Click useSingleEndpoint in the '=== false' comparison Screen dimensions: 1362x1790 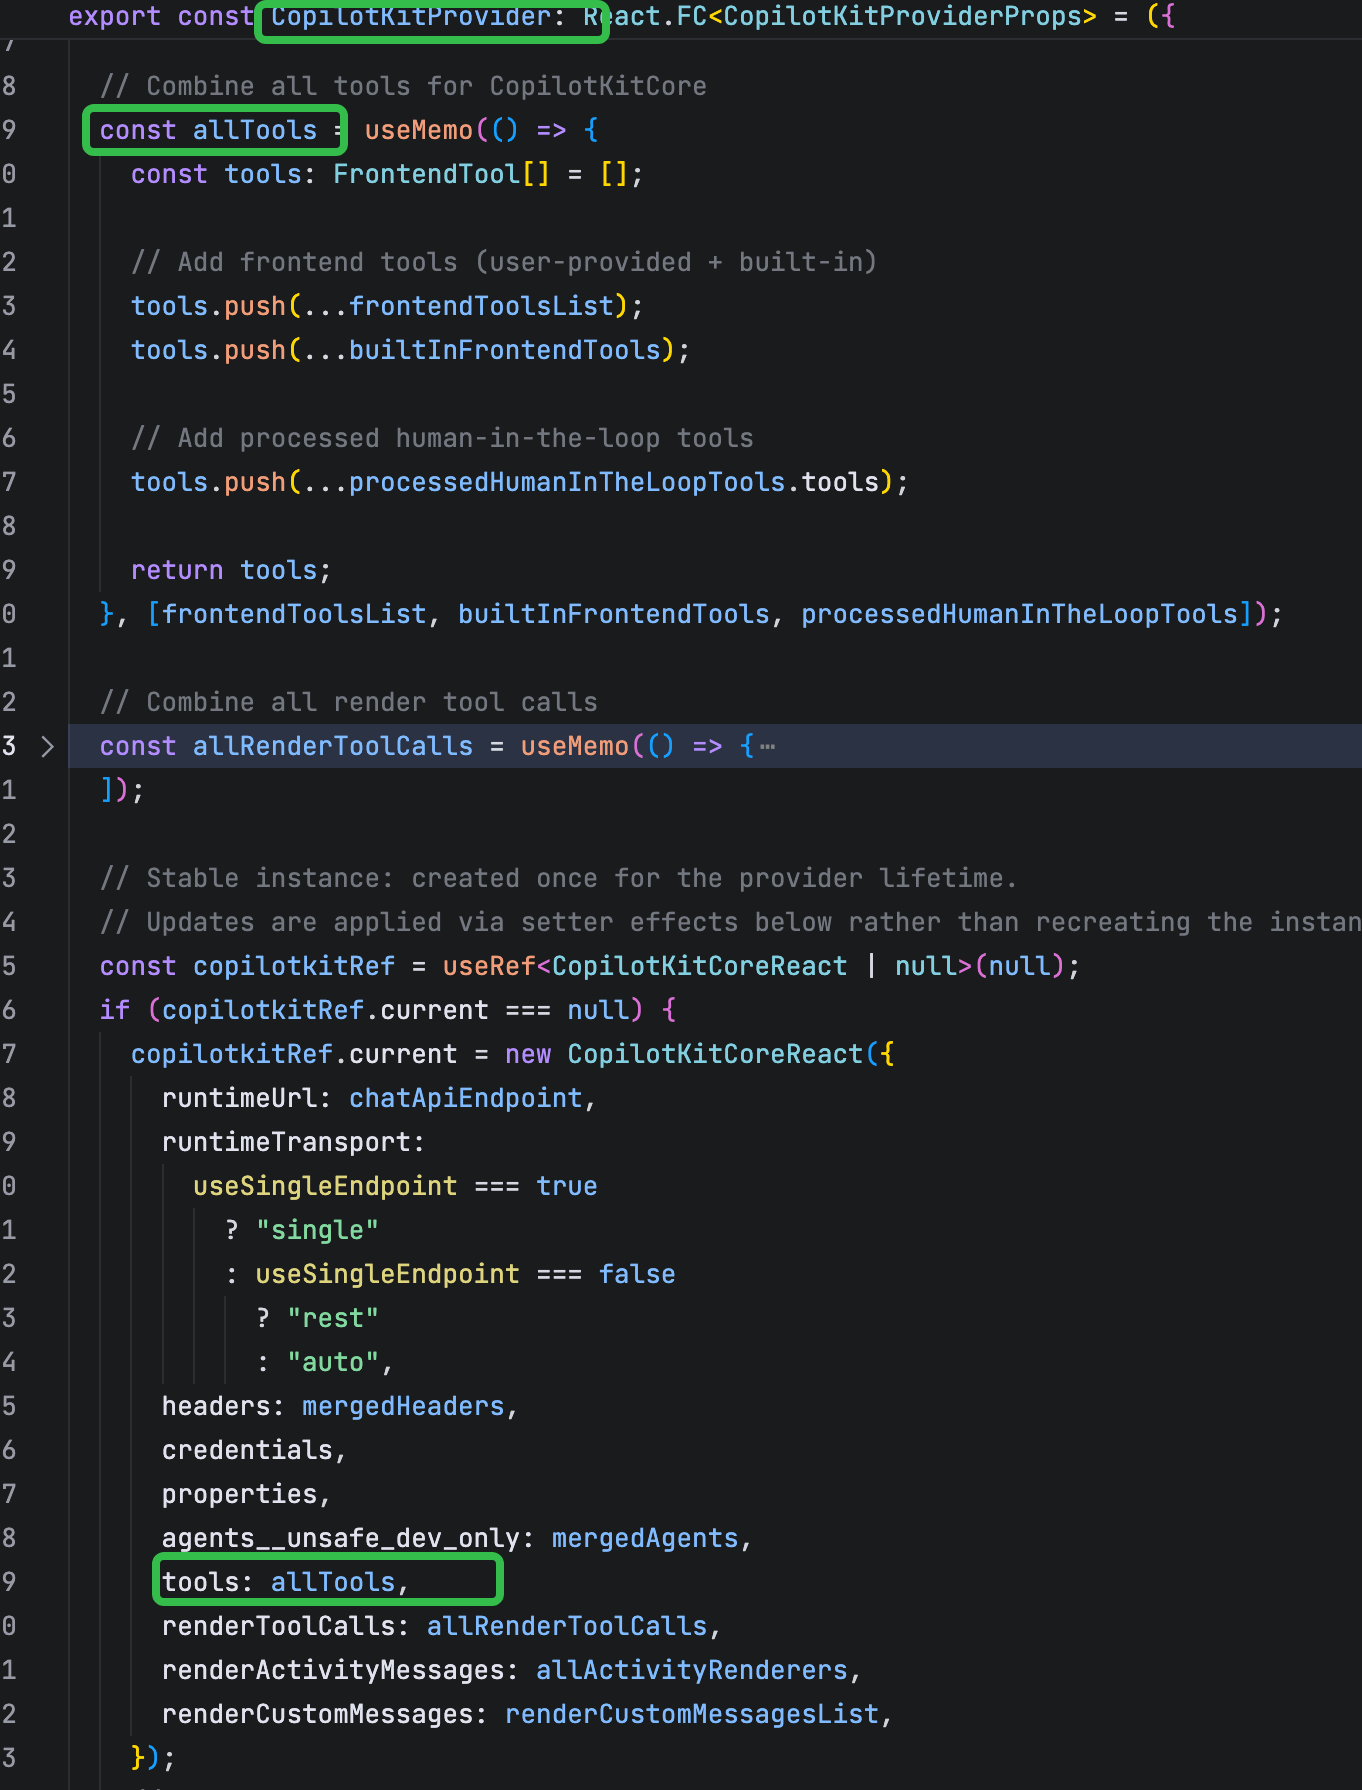coord(387,1274)
